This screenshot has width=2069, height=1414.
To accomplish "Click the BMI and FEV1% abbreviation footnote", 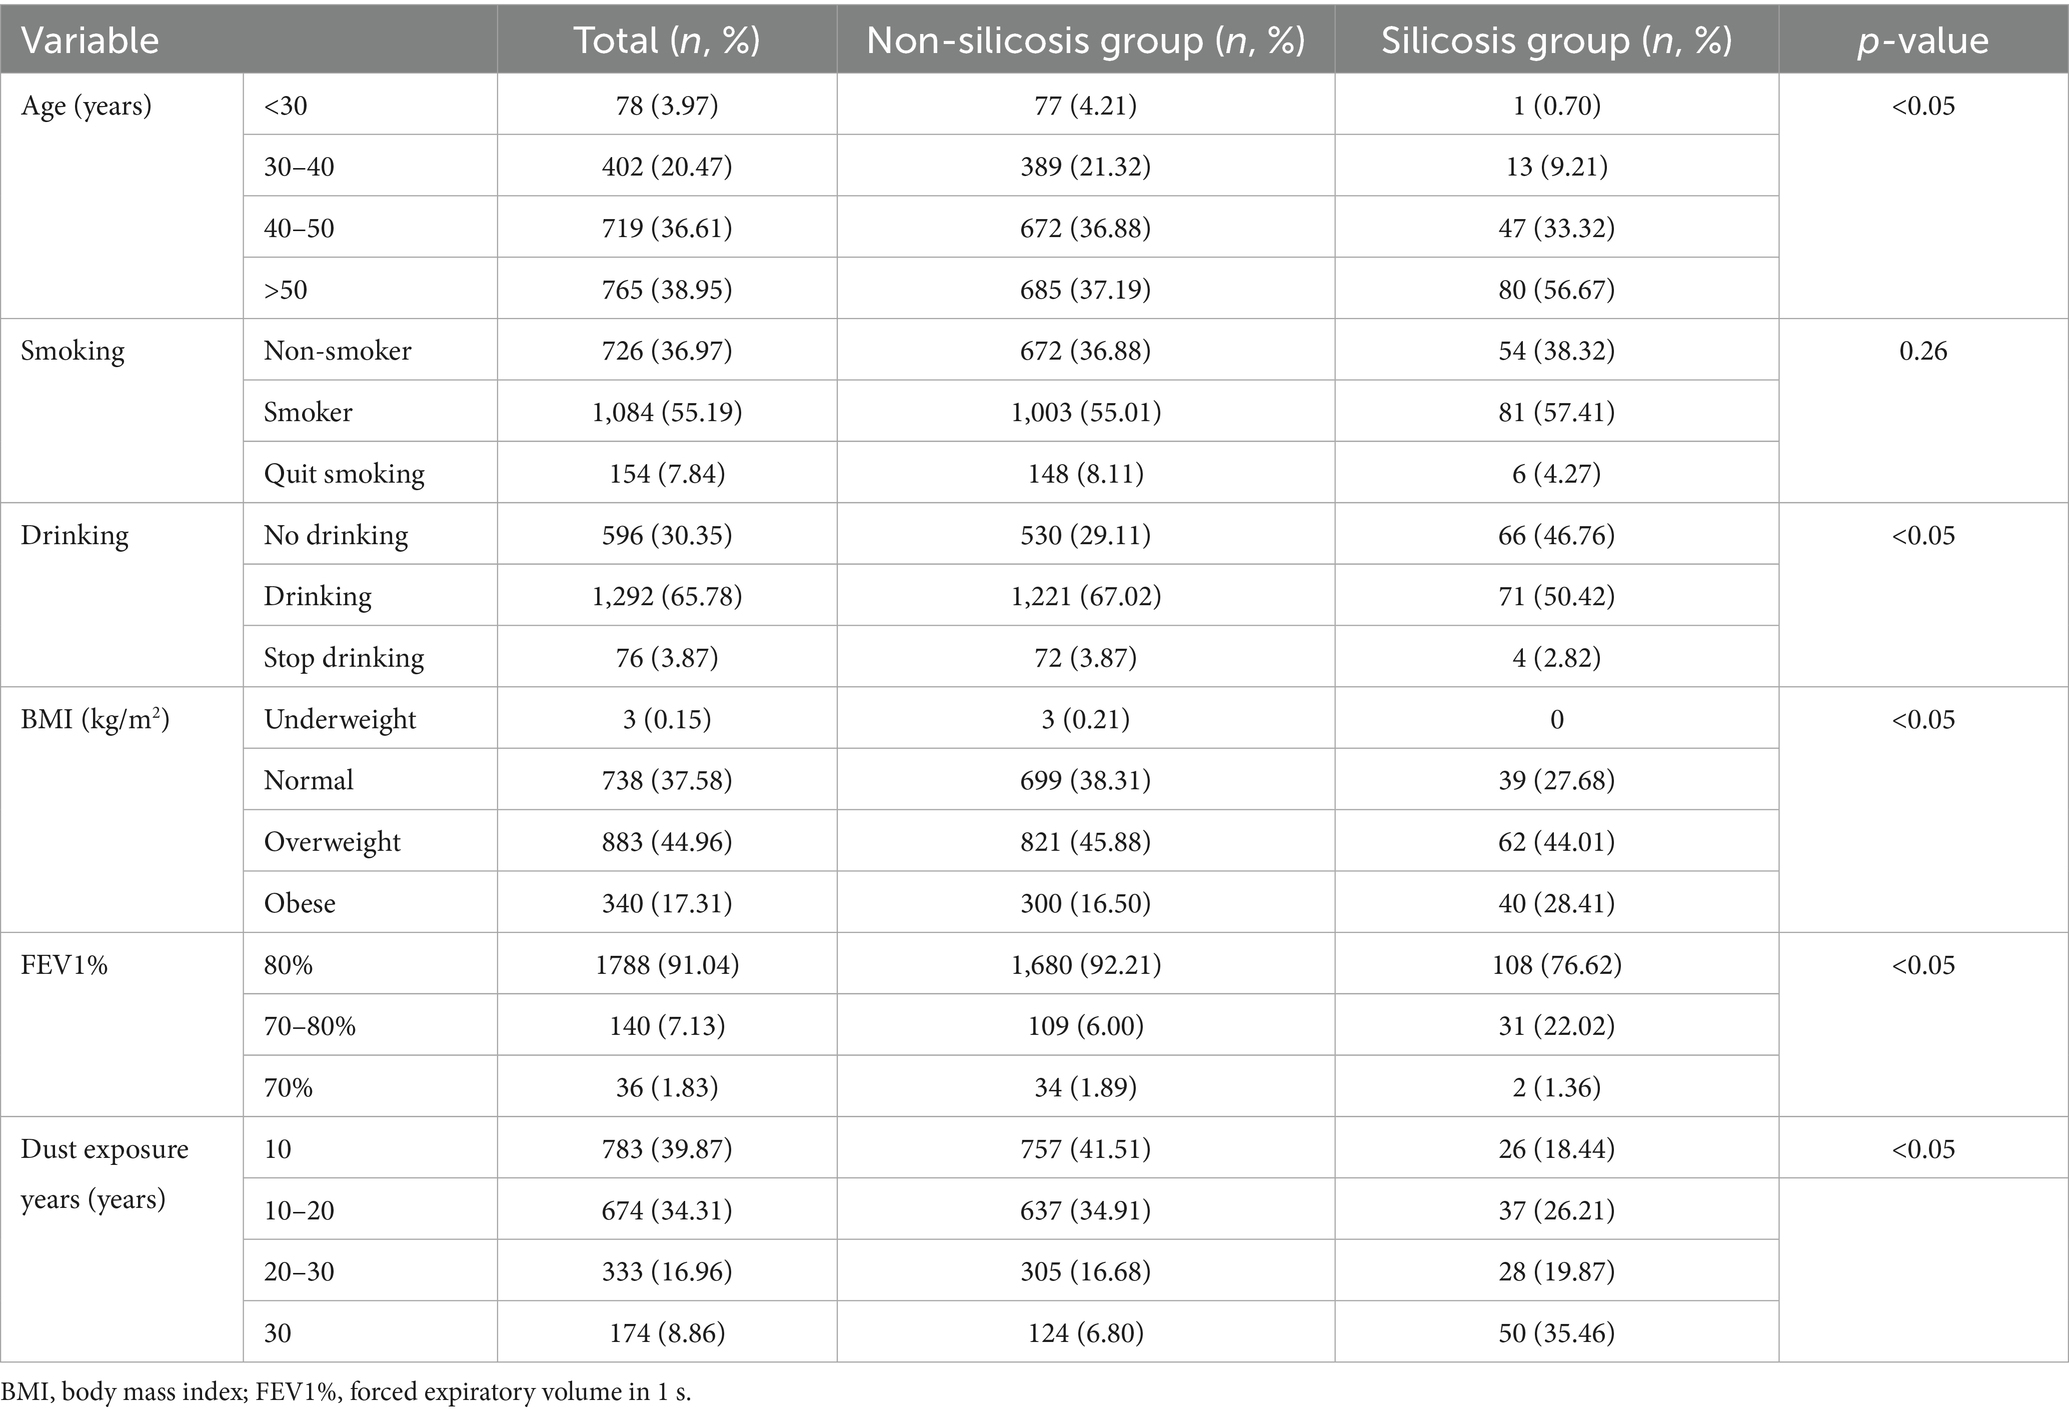I will pyautogui.click(x=346, y=1392).
